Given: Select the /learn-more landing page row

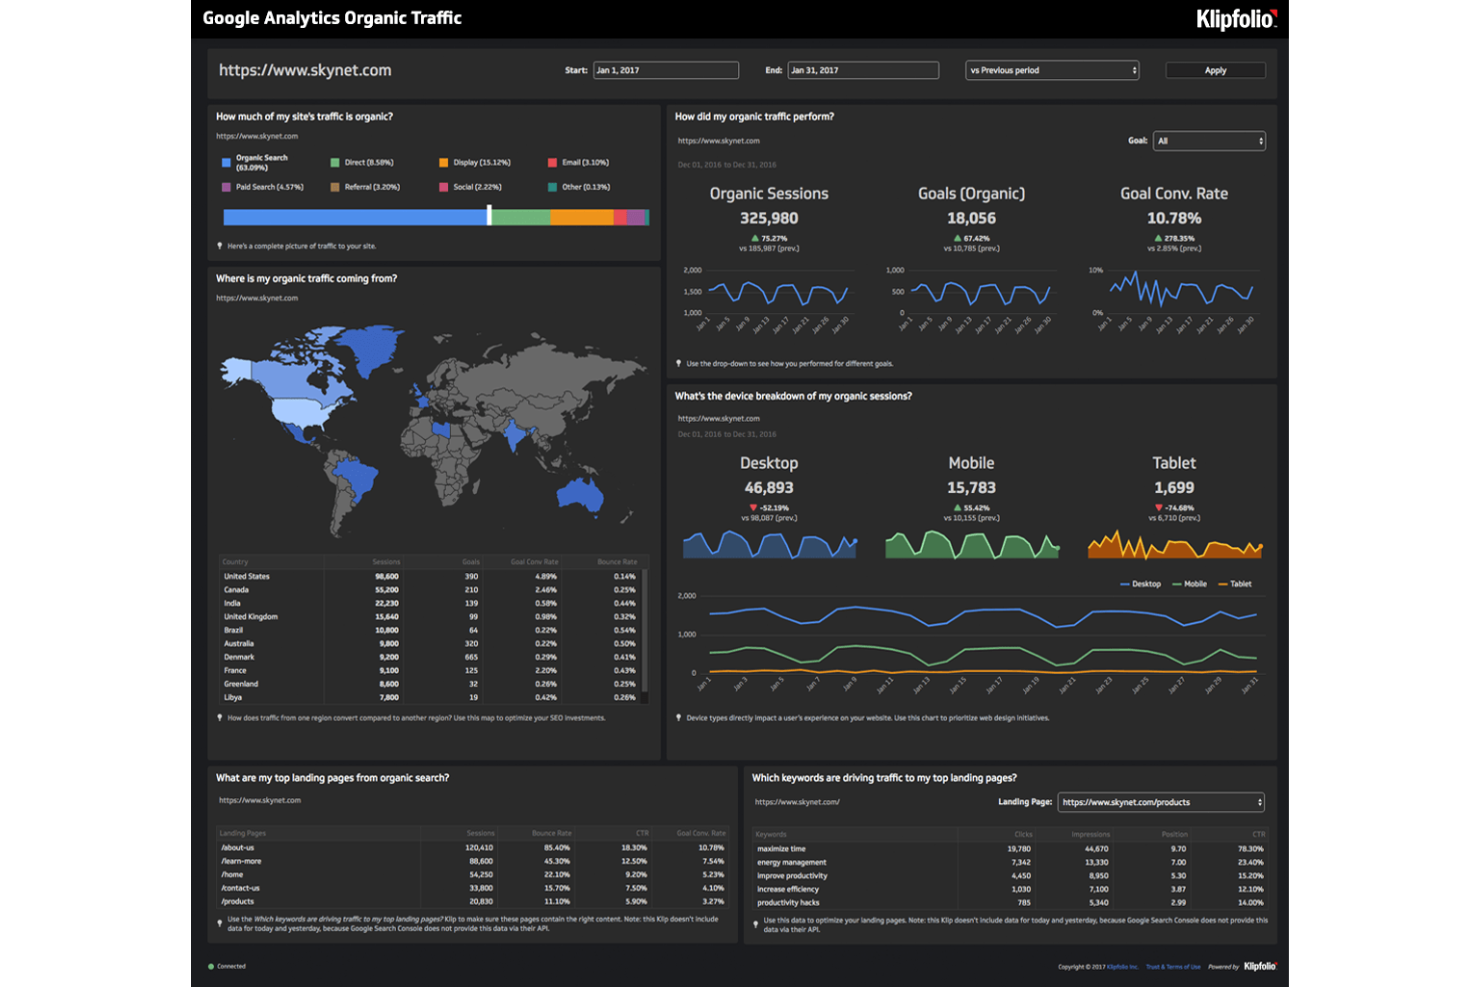Looking at the screenshot, I should [472, 861].
